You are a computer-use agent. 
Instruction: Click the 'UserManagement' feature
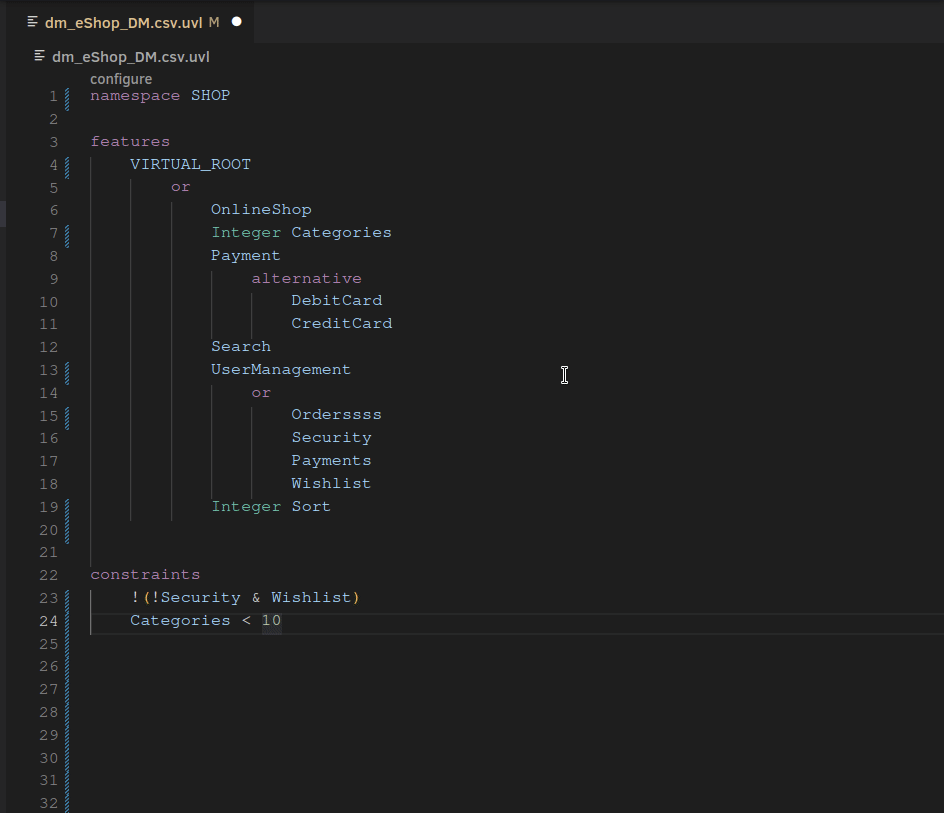pyautogui.click(x=281, y=370)
